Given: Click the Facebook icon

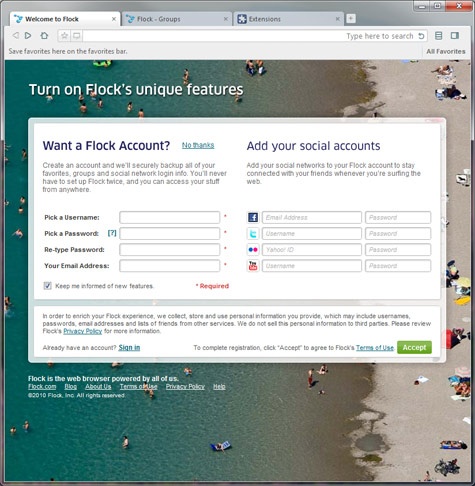Looking at the screenshot, I should [253, 217].
